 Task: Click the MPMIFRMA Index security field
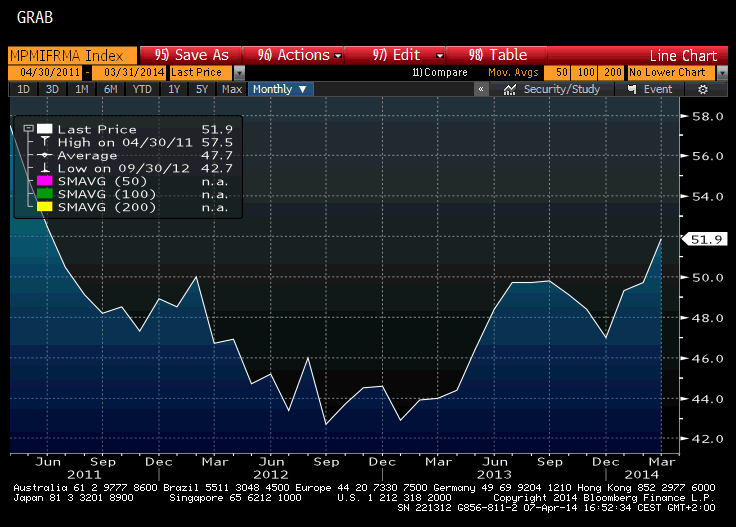(x=73, y=55)
